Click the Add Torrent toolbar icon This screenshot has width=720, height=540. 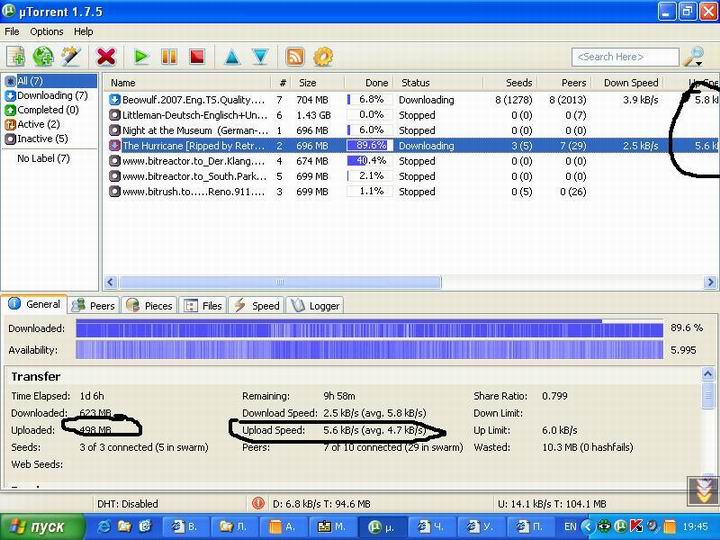16,57
